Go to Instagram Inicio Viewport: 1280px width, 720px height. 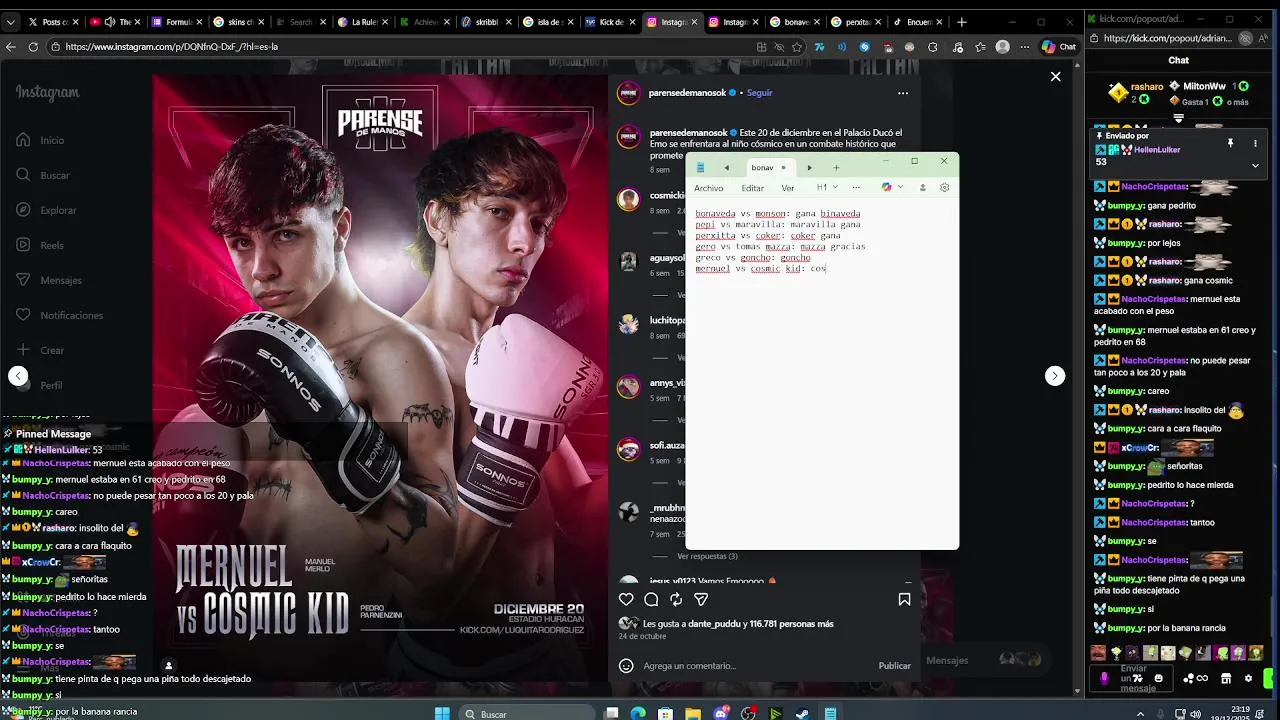pyautogui.click(x=52, y=141)
